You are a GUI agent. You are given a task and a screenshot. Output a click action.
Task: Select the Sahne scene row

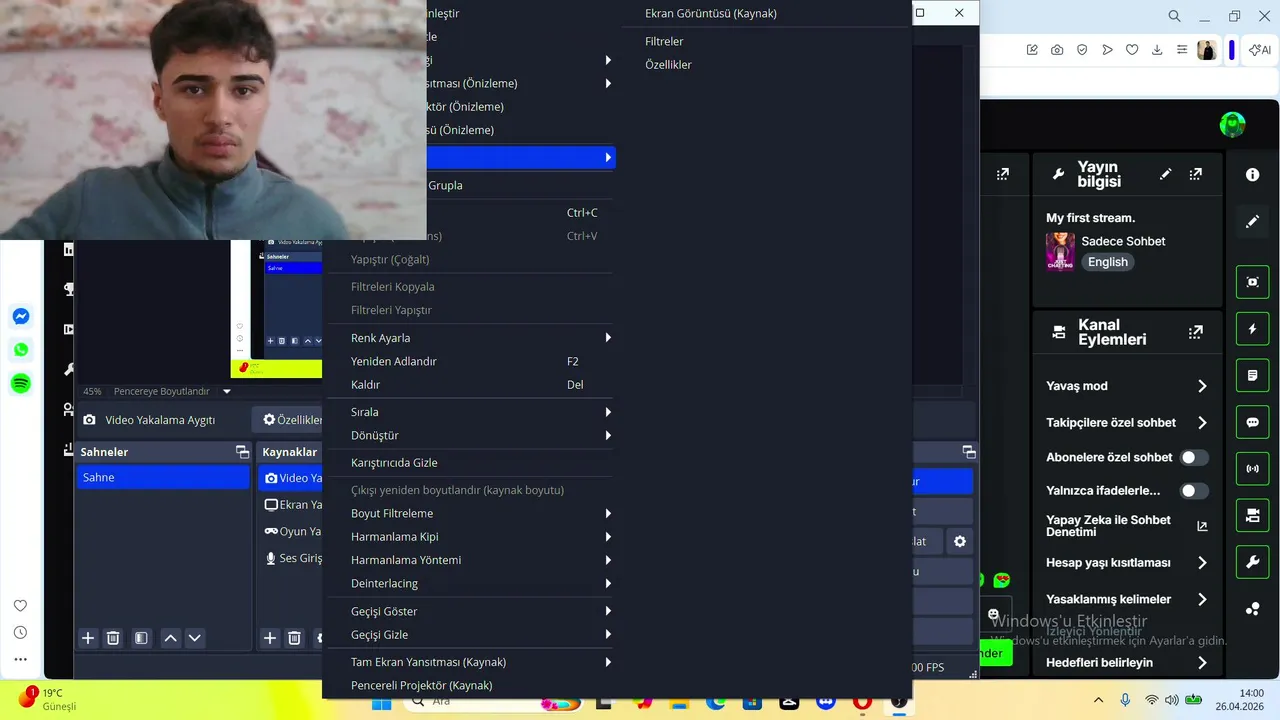[x=163, y=478]
